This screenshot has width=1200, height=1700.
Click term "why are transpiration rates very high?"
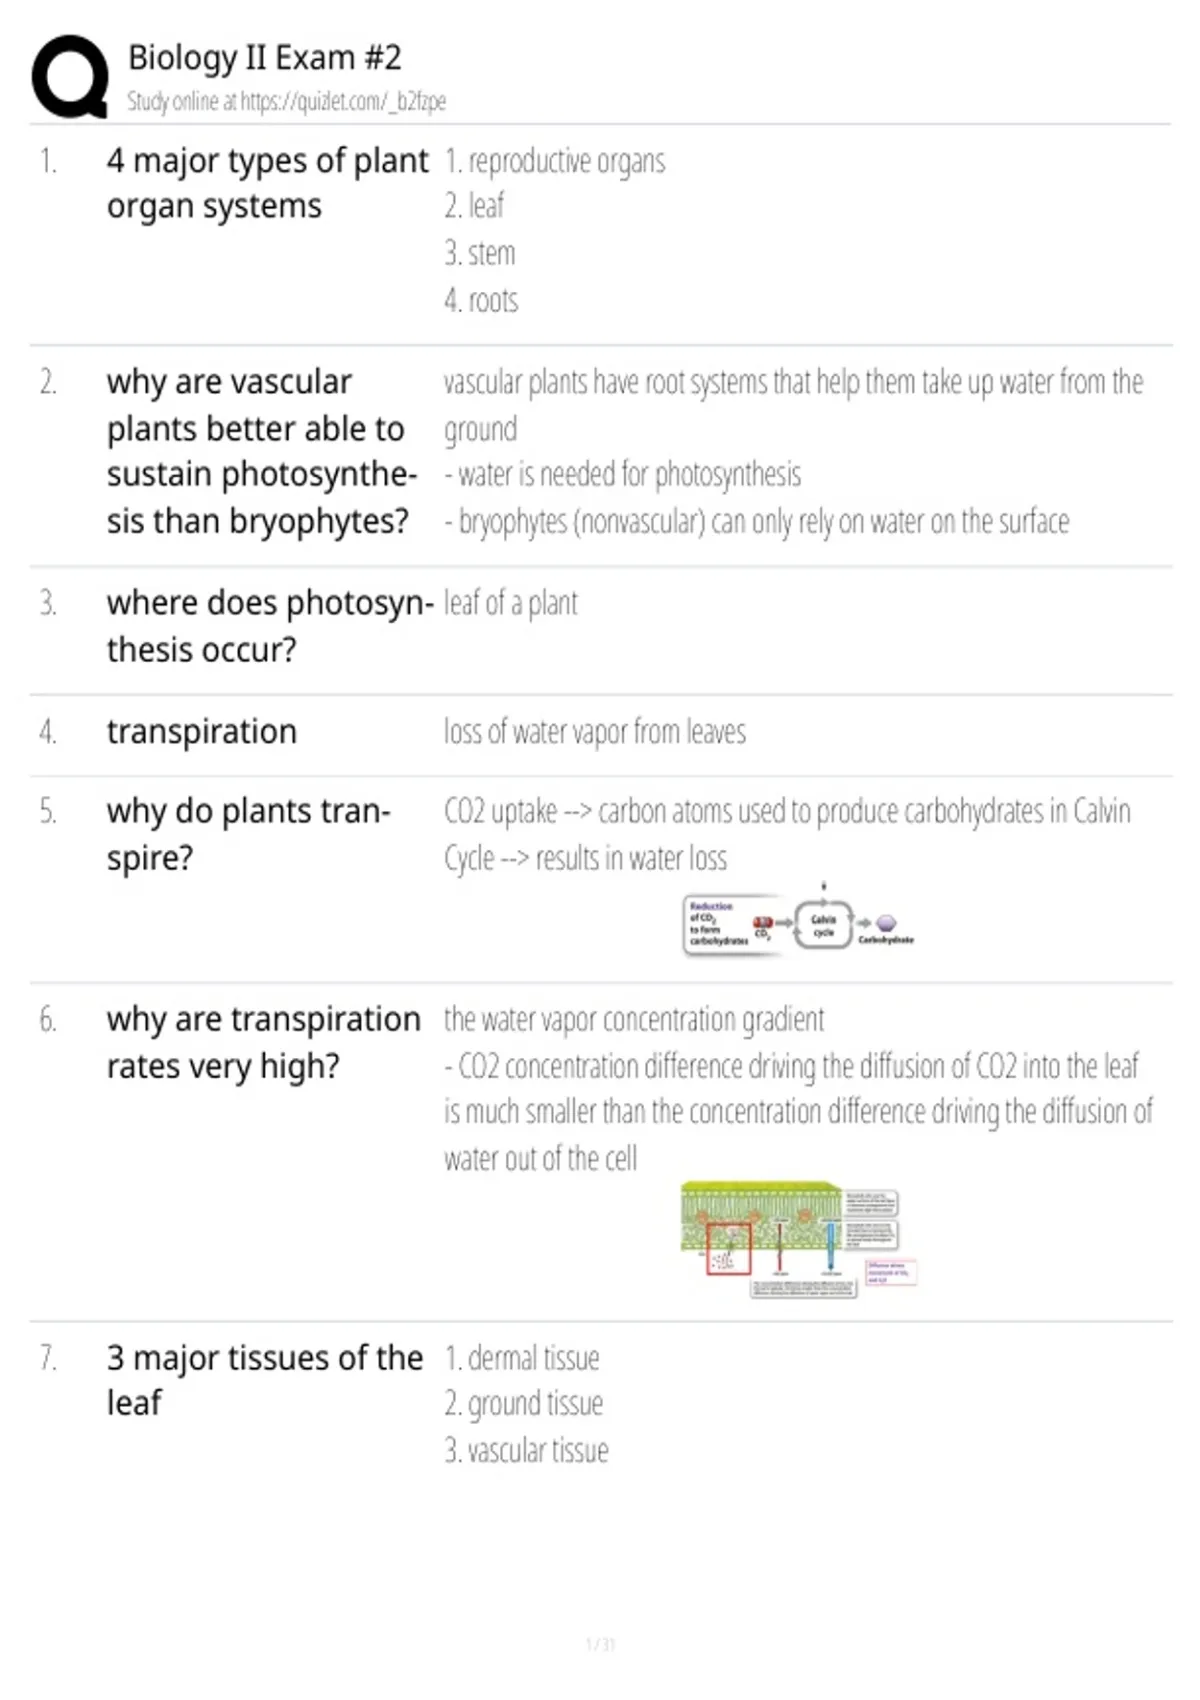click(x=263, y=1042)
